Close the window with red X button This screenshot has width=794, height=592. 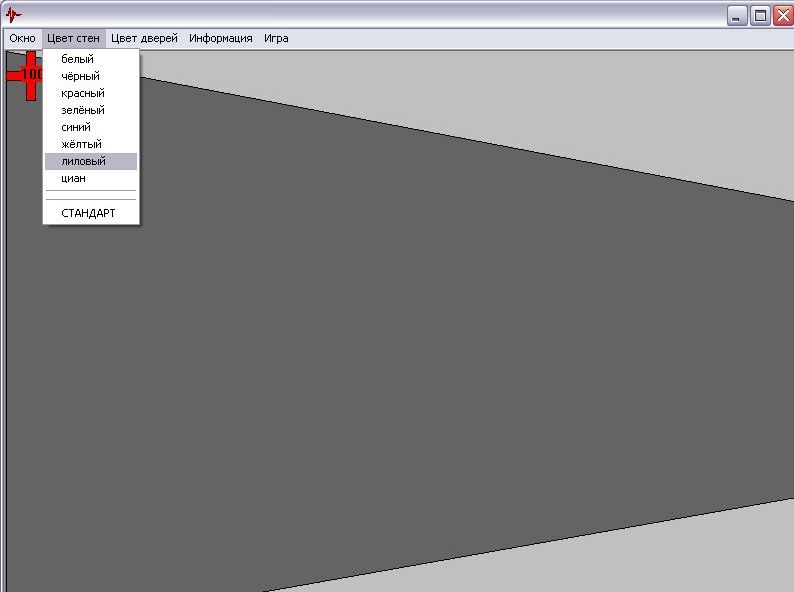coord(782,15)
